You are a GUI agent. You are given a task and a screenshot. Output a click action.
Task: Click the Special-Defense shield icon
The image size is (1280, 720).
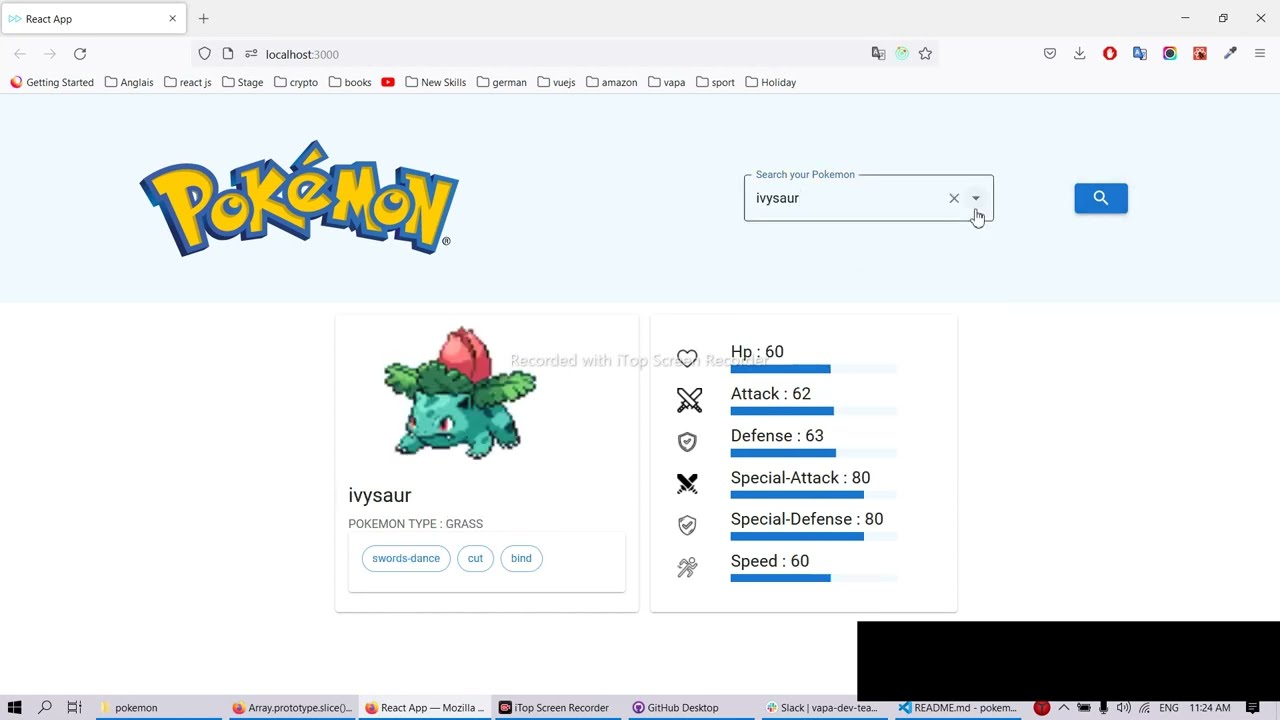coord(687,525)
